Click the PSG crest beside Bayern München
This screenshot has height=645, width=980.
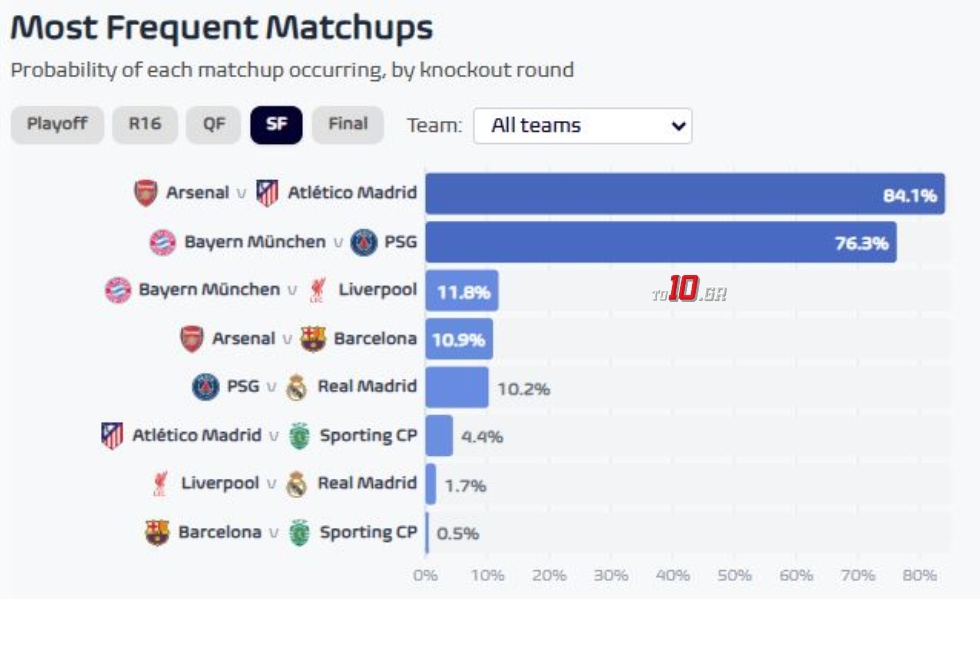tap(365, 242)
